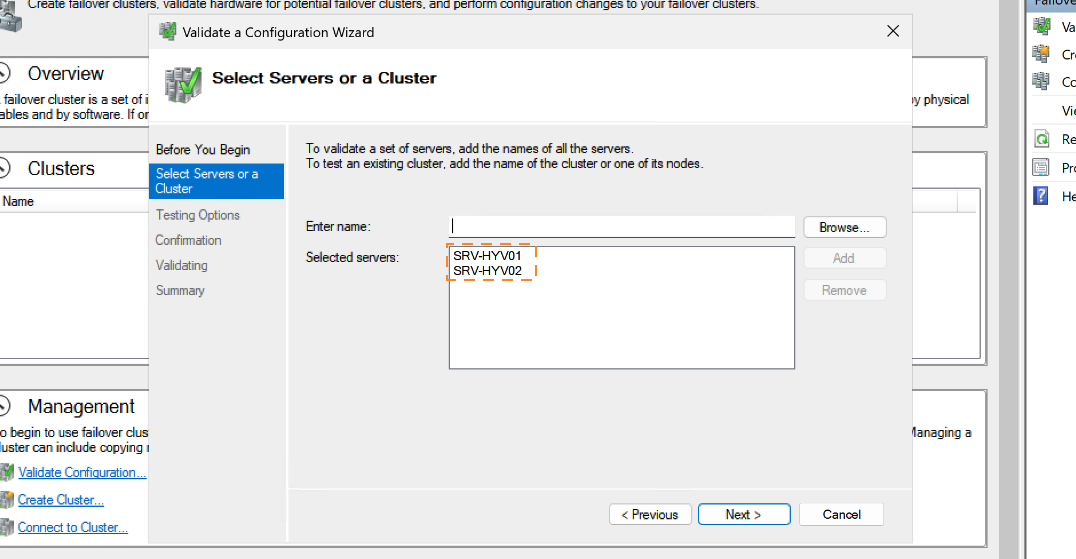1076x559 pixels.
Task: Select the Testing Options wizard step
Action: tap(197, 215)
